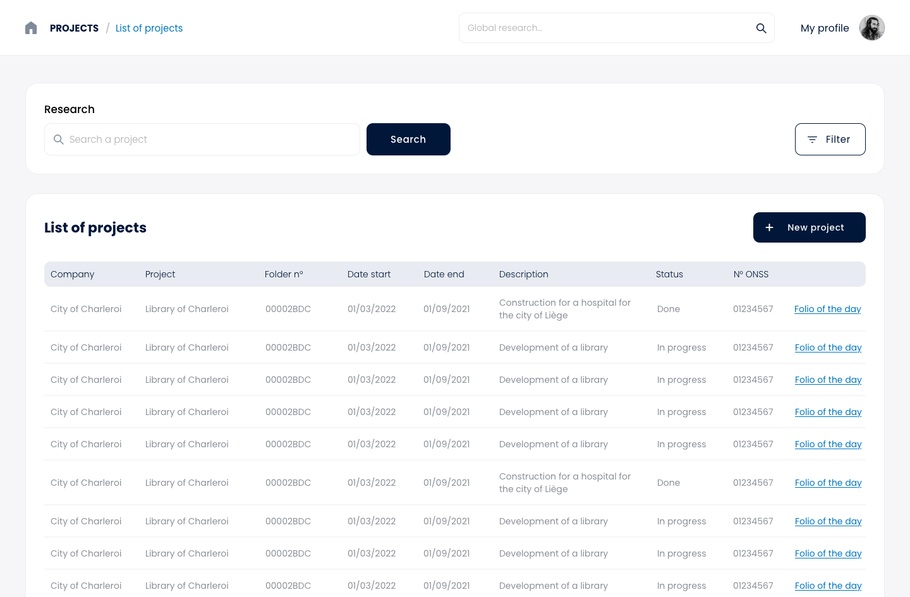The image size is (910, 597).
Task: Select List of projects breadcrumb
Action: (x=149, y=28)
